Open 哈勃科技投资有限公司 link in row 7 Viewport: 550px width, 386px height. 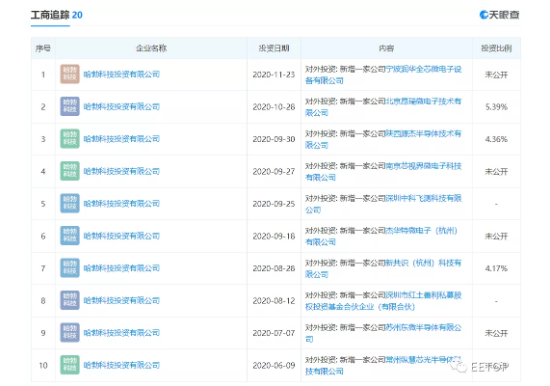click(x=122, y=268)
